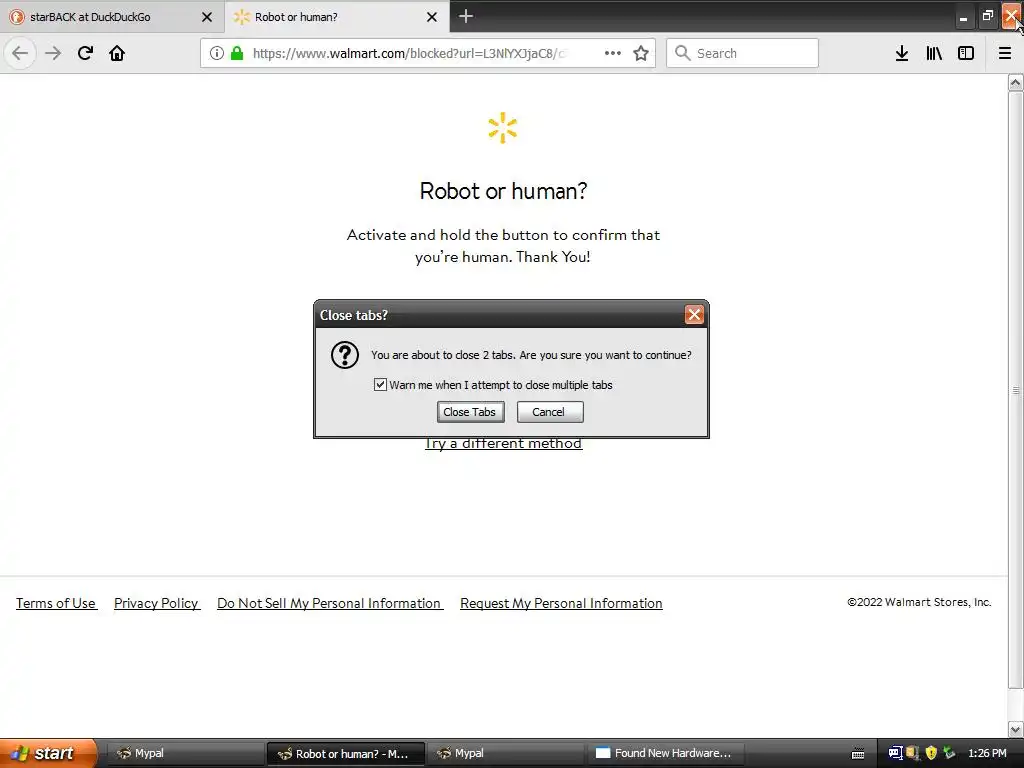Restore down the browser window
This screenshot has width=1024, height=768.
(987, 16)
